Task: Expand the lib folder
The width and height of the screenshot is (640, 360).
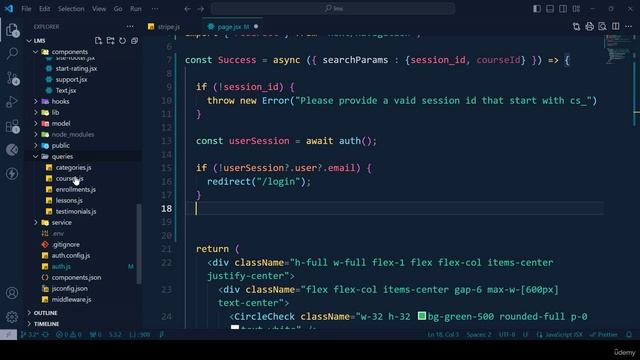Action: (x=36, y=112)
